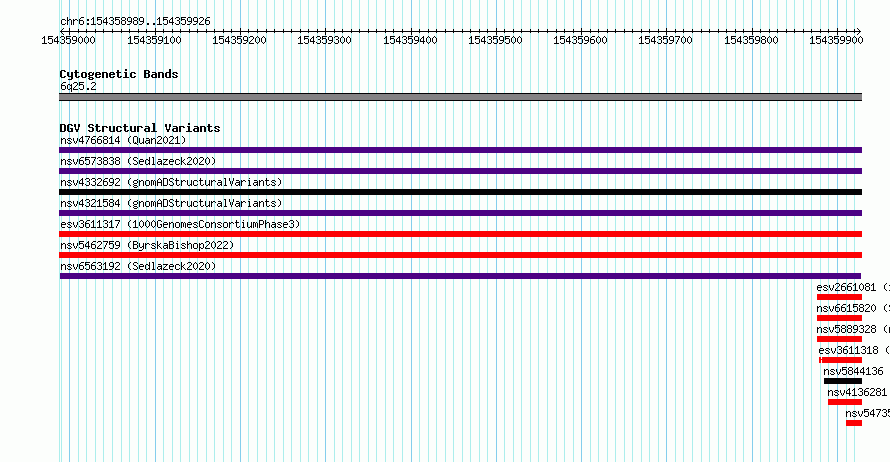This screenshot has width=890, height=462.
Task: Click the purple bar under nsv4766814
Action: pyautogui.click(x=460, y=150)
